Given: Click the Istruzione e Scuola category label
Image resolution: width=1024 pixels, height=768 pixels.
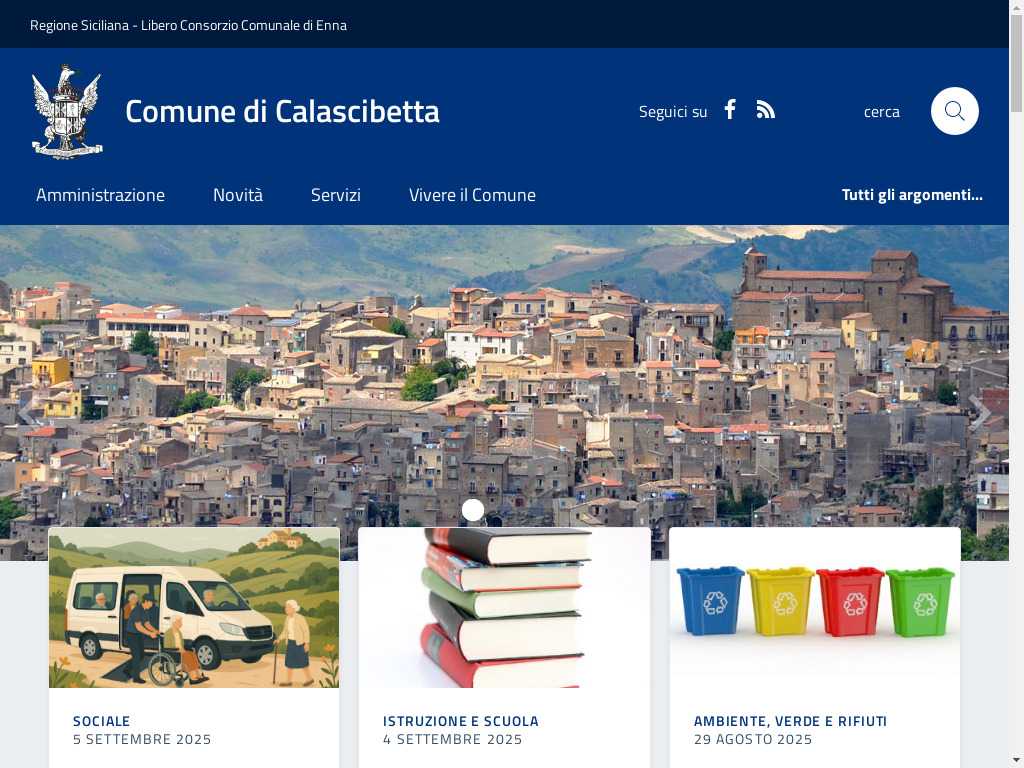Looking at the screenshot, I should click(460, 722).
